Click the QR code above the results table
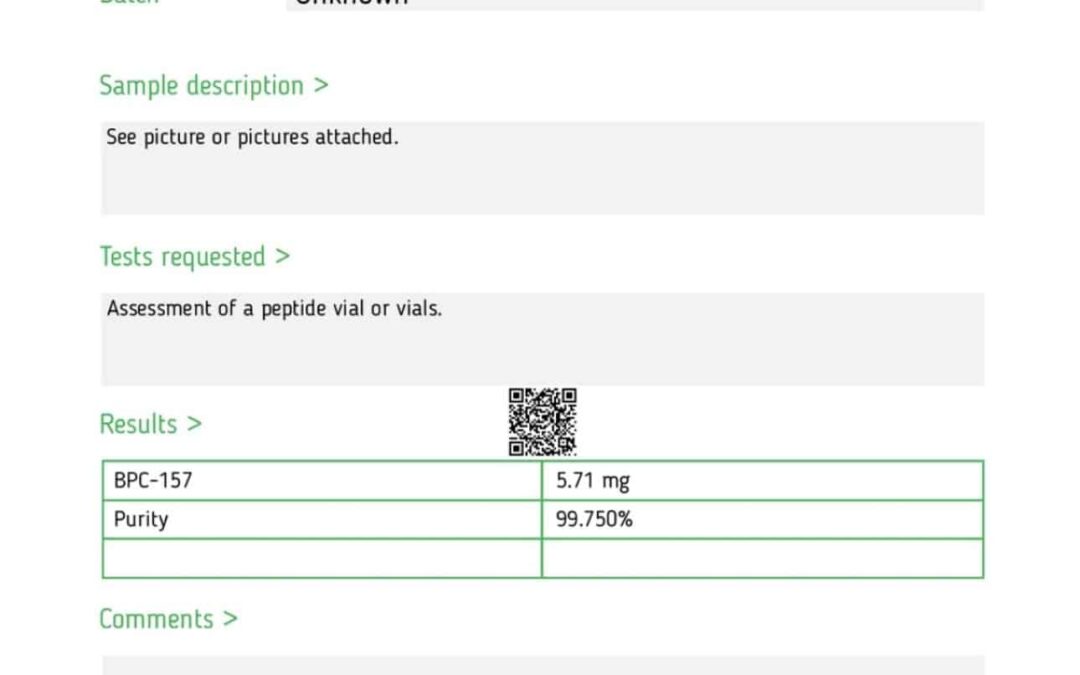Viewport: 1080px width, 675px height. (543, 422)
